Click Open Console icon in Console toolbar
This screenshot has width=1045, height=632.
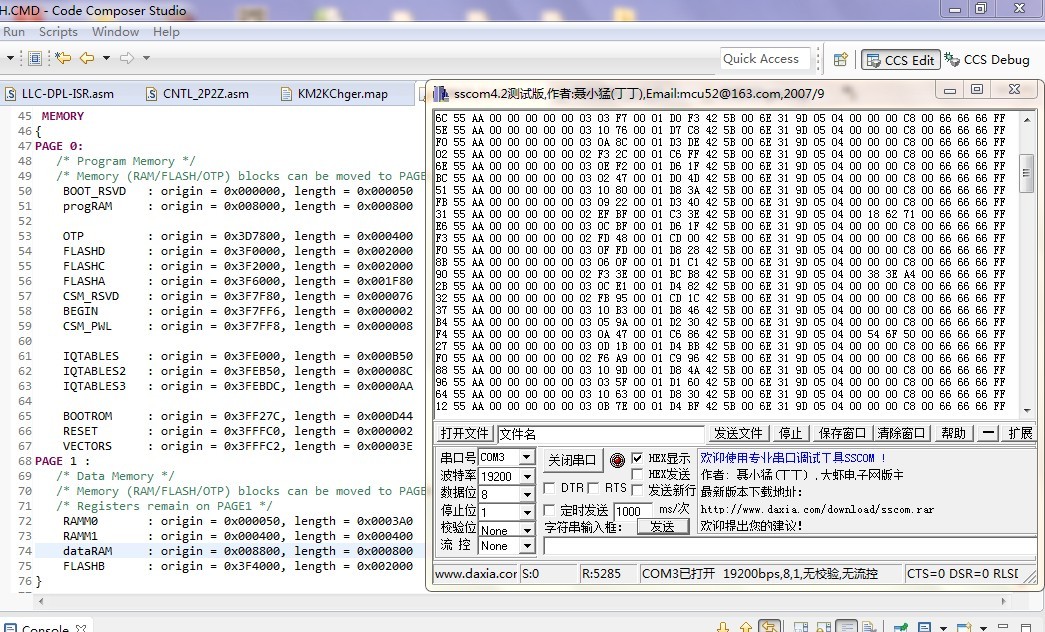(x=963, y=627)
